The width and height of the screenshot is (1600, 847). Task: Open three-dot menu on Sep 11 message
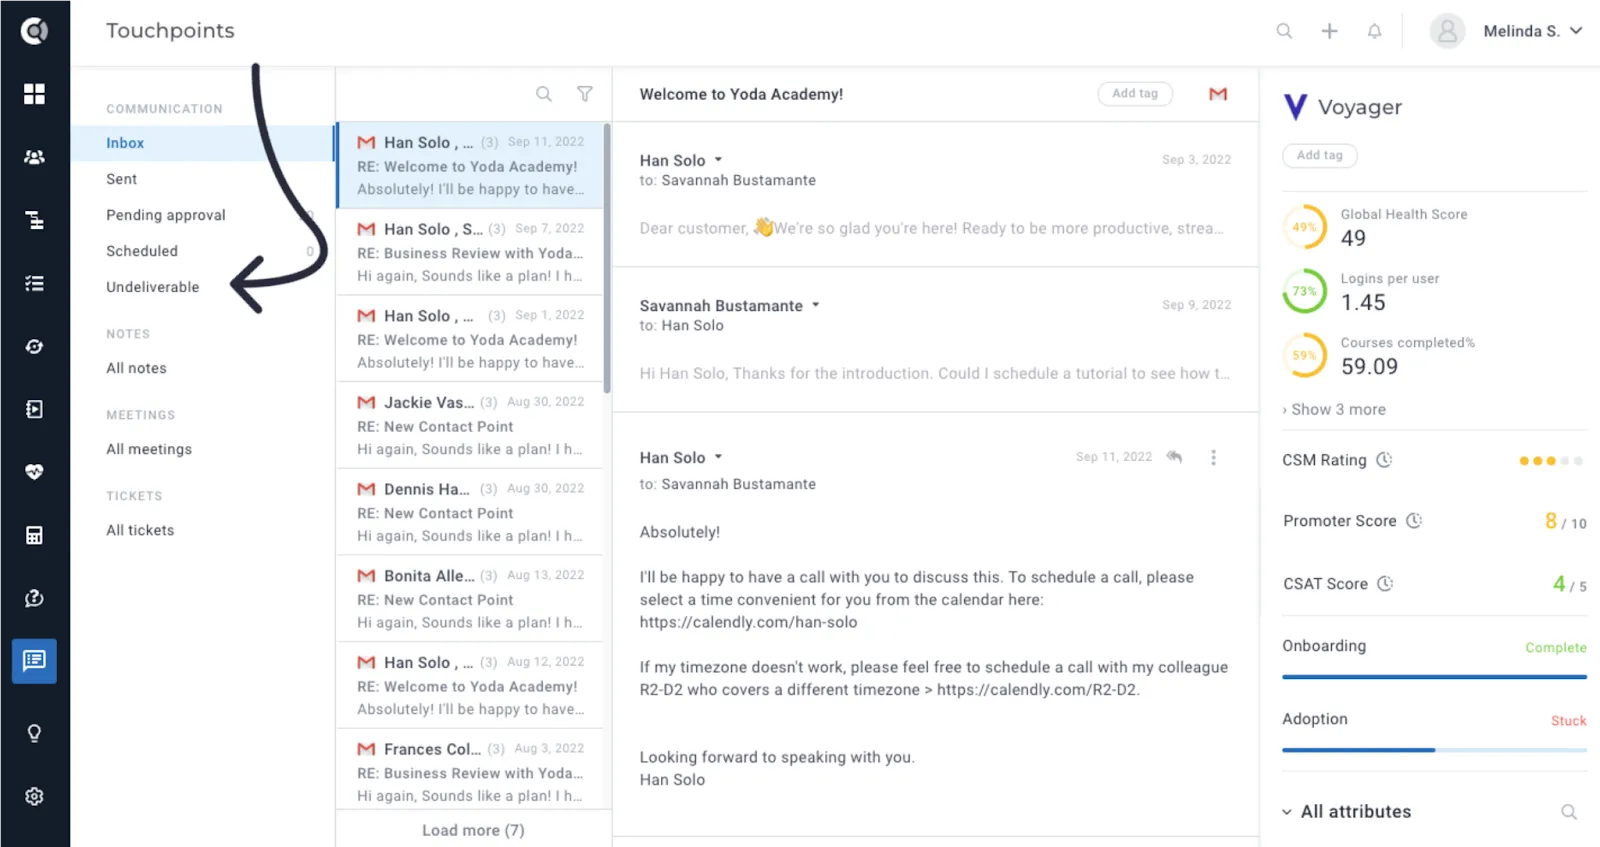click(1213, 457)
